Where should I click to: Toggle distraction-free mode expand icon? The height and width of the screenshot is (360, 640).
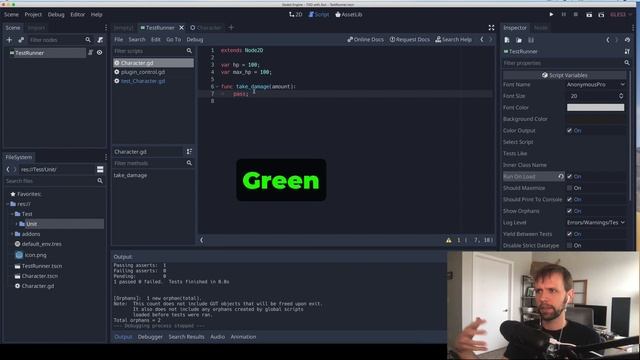pos(491,28)
